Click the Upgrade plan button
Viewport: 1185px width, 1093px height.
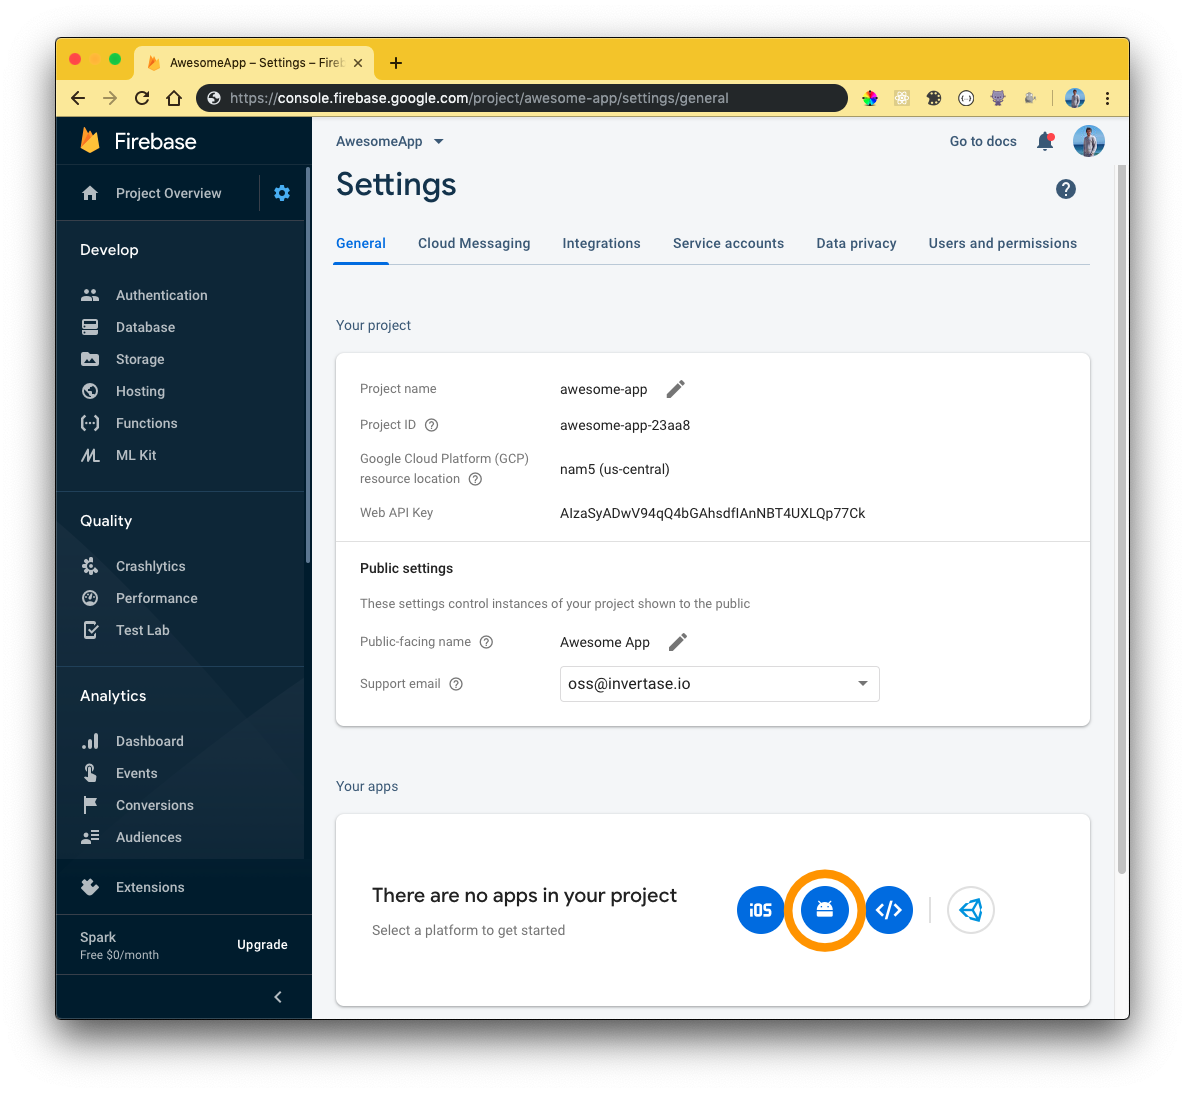tap(262, 944)
